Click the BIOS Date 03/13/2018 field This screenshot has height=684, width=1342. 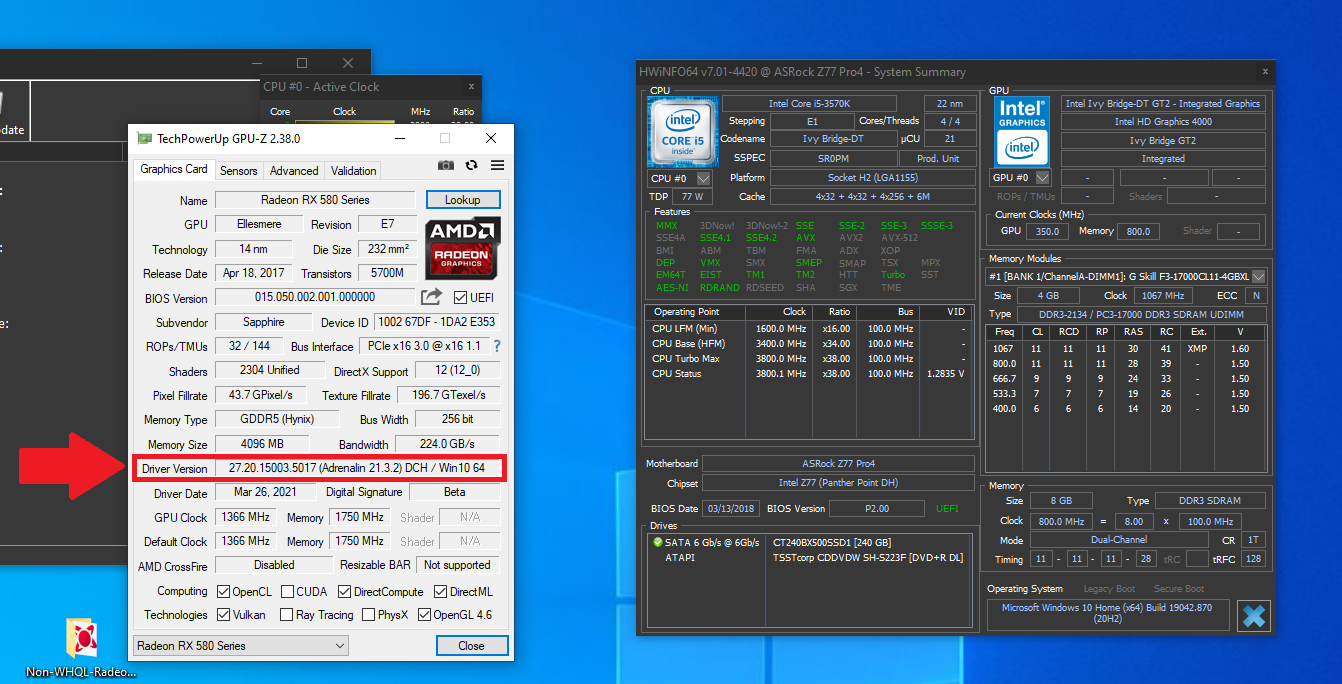click(x=730, y=509)
